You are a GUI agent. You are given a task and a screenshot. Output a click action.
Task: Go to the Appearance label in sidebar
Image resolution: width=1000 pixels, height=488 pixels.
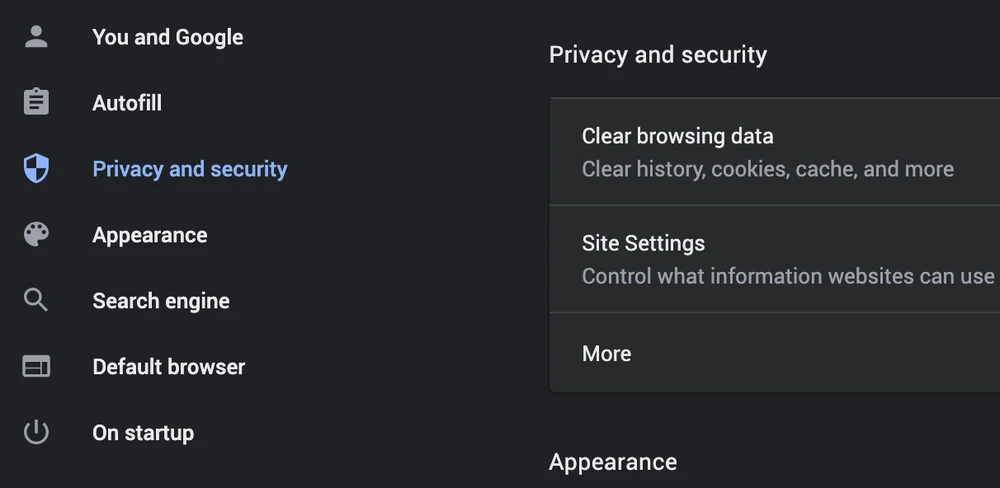[150, 235]
